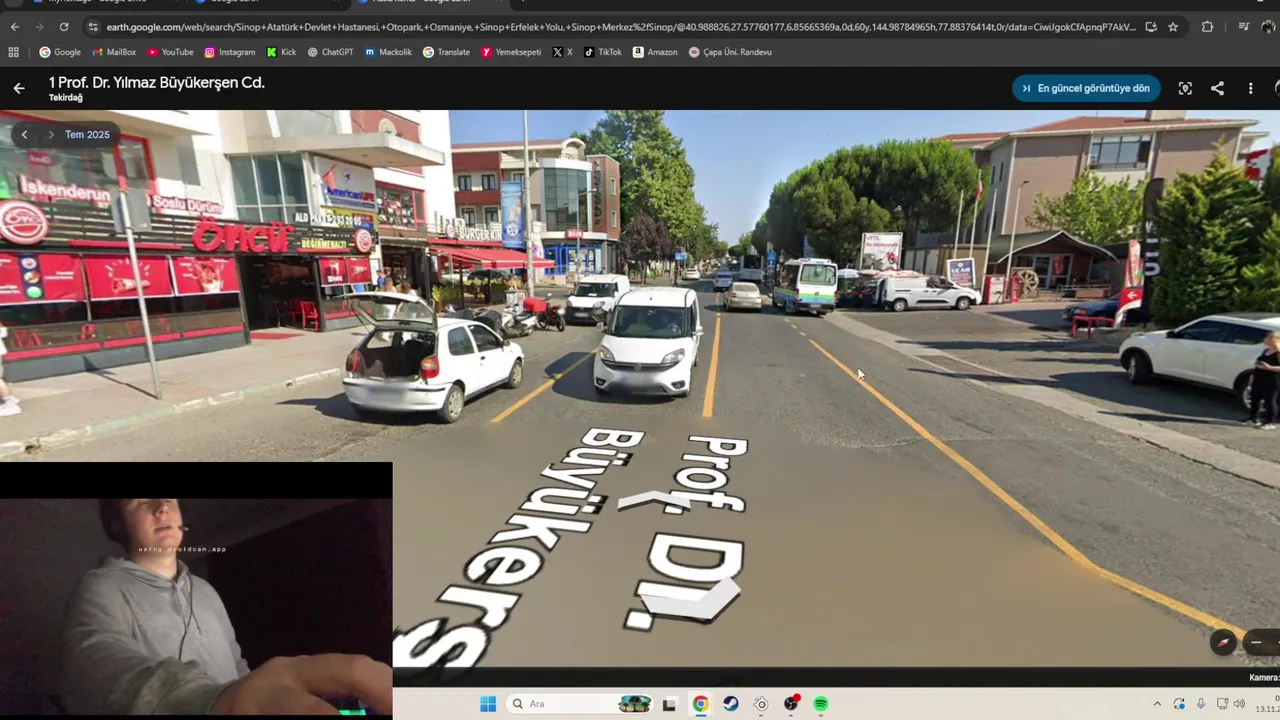
Task: Click the taskbar 'Ara' search box
Action: [x=579, y=704]
